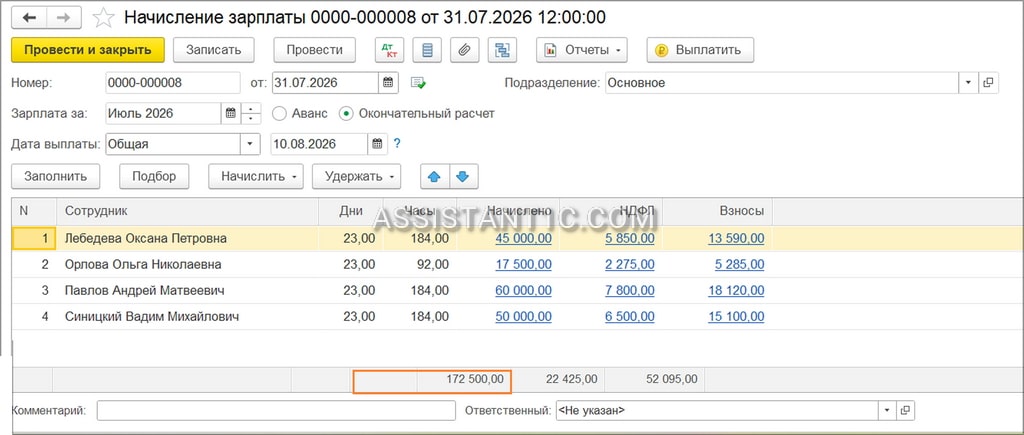Viewport: 1024px width, 435px height.
Task: Open the Удержать dropdown menu
Action: pyautogui.click(x=356, y=176)
